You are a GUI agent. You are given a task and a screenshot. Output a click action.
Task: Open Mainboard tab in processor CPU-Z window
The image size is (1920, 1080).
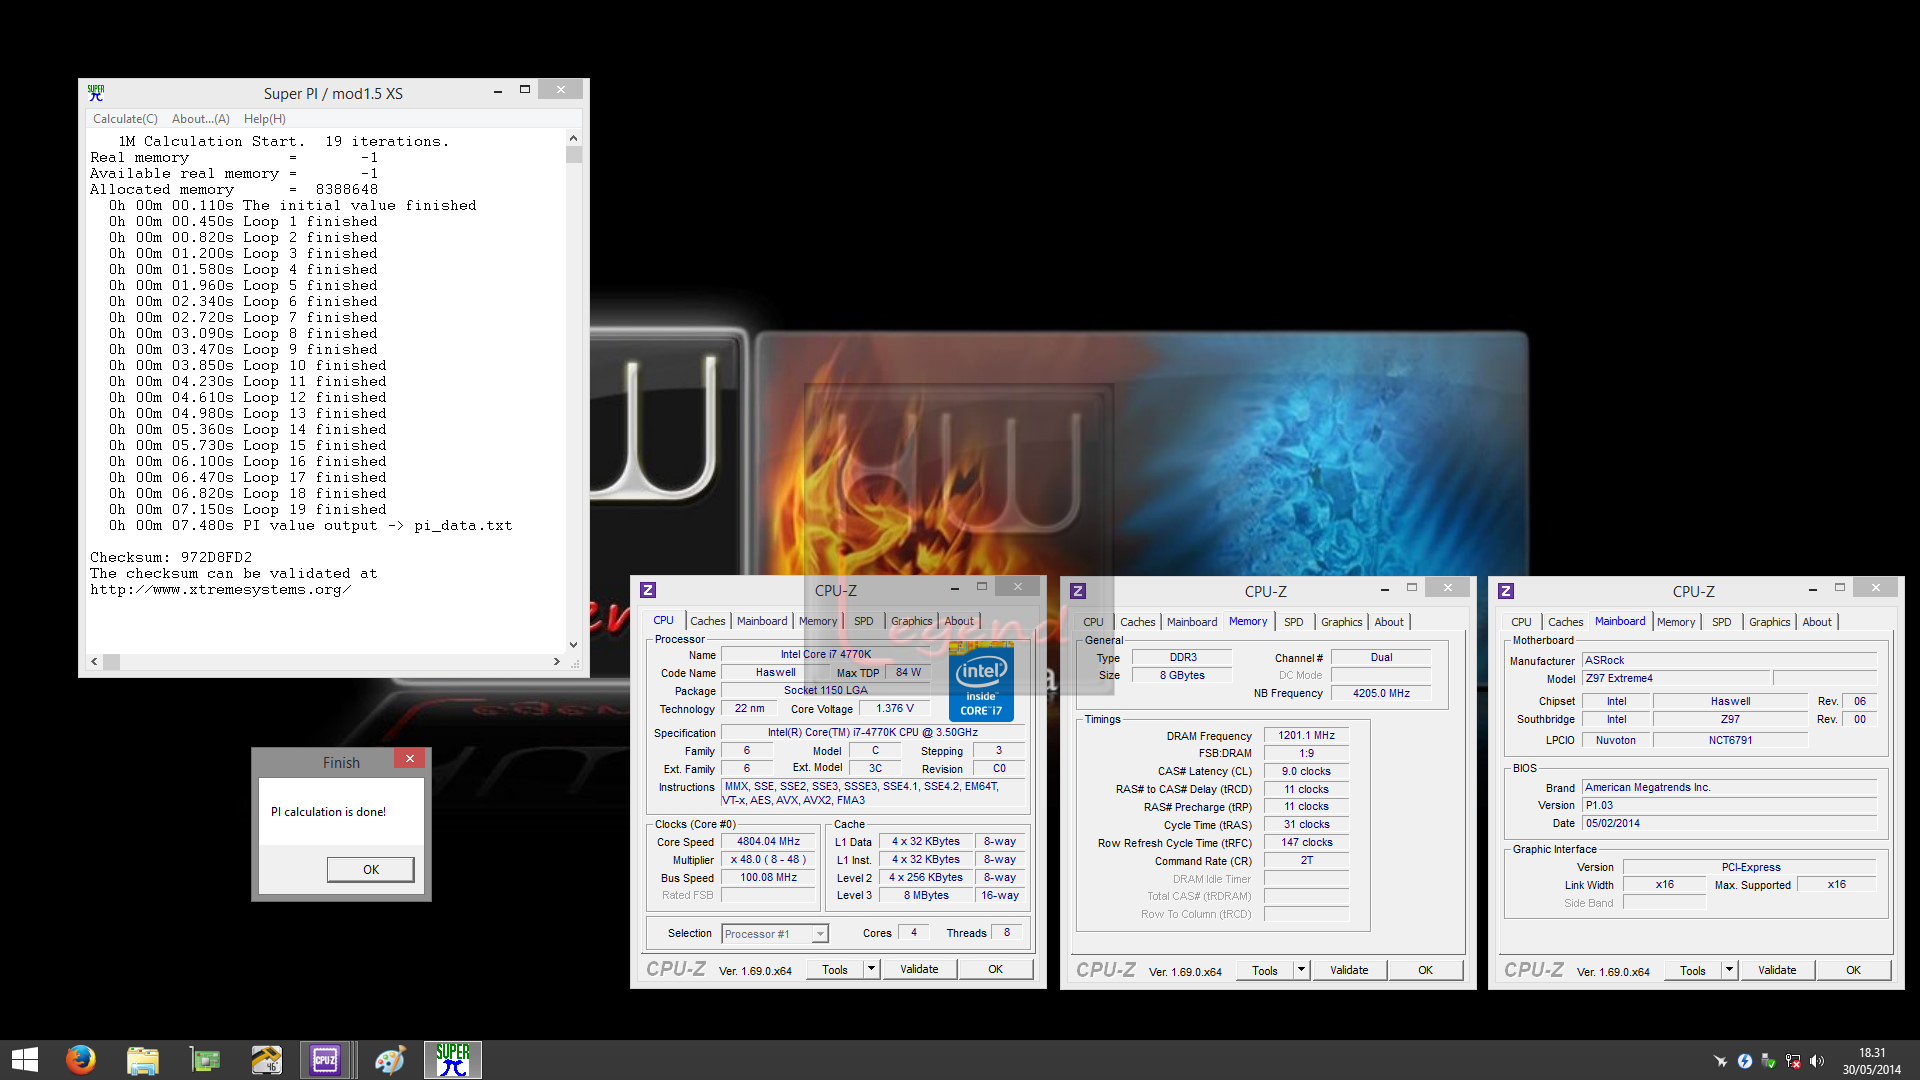pyautogui.click(x=762, y=621)
